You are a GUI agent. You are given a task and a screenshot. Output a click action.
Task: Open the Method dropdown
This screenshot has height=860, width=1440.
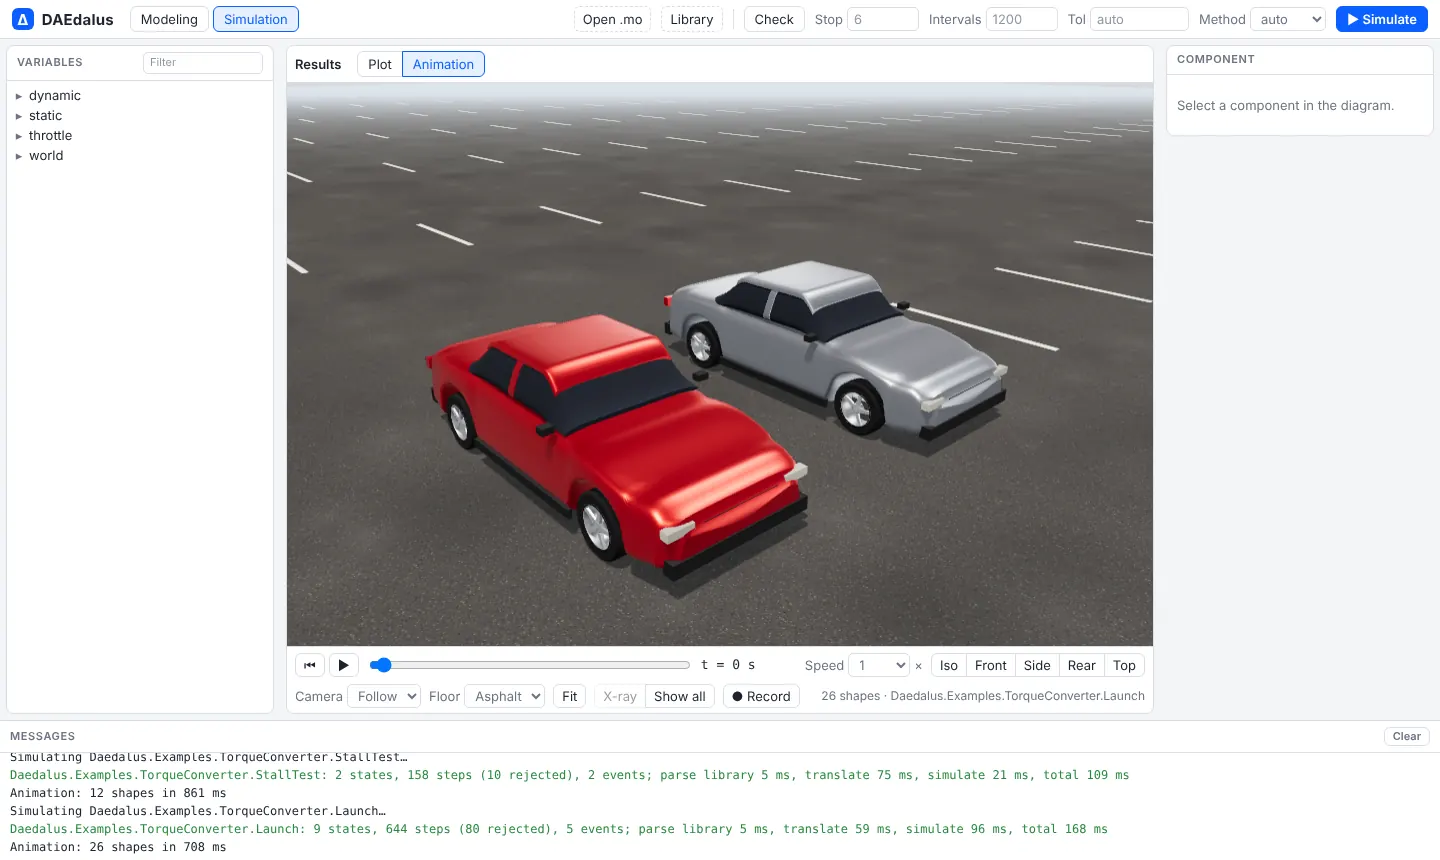click(x=1288, y=19)
